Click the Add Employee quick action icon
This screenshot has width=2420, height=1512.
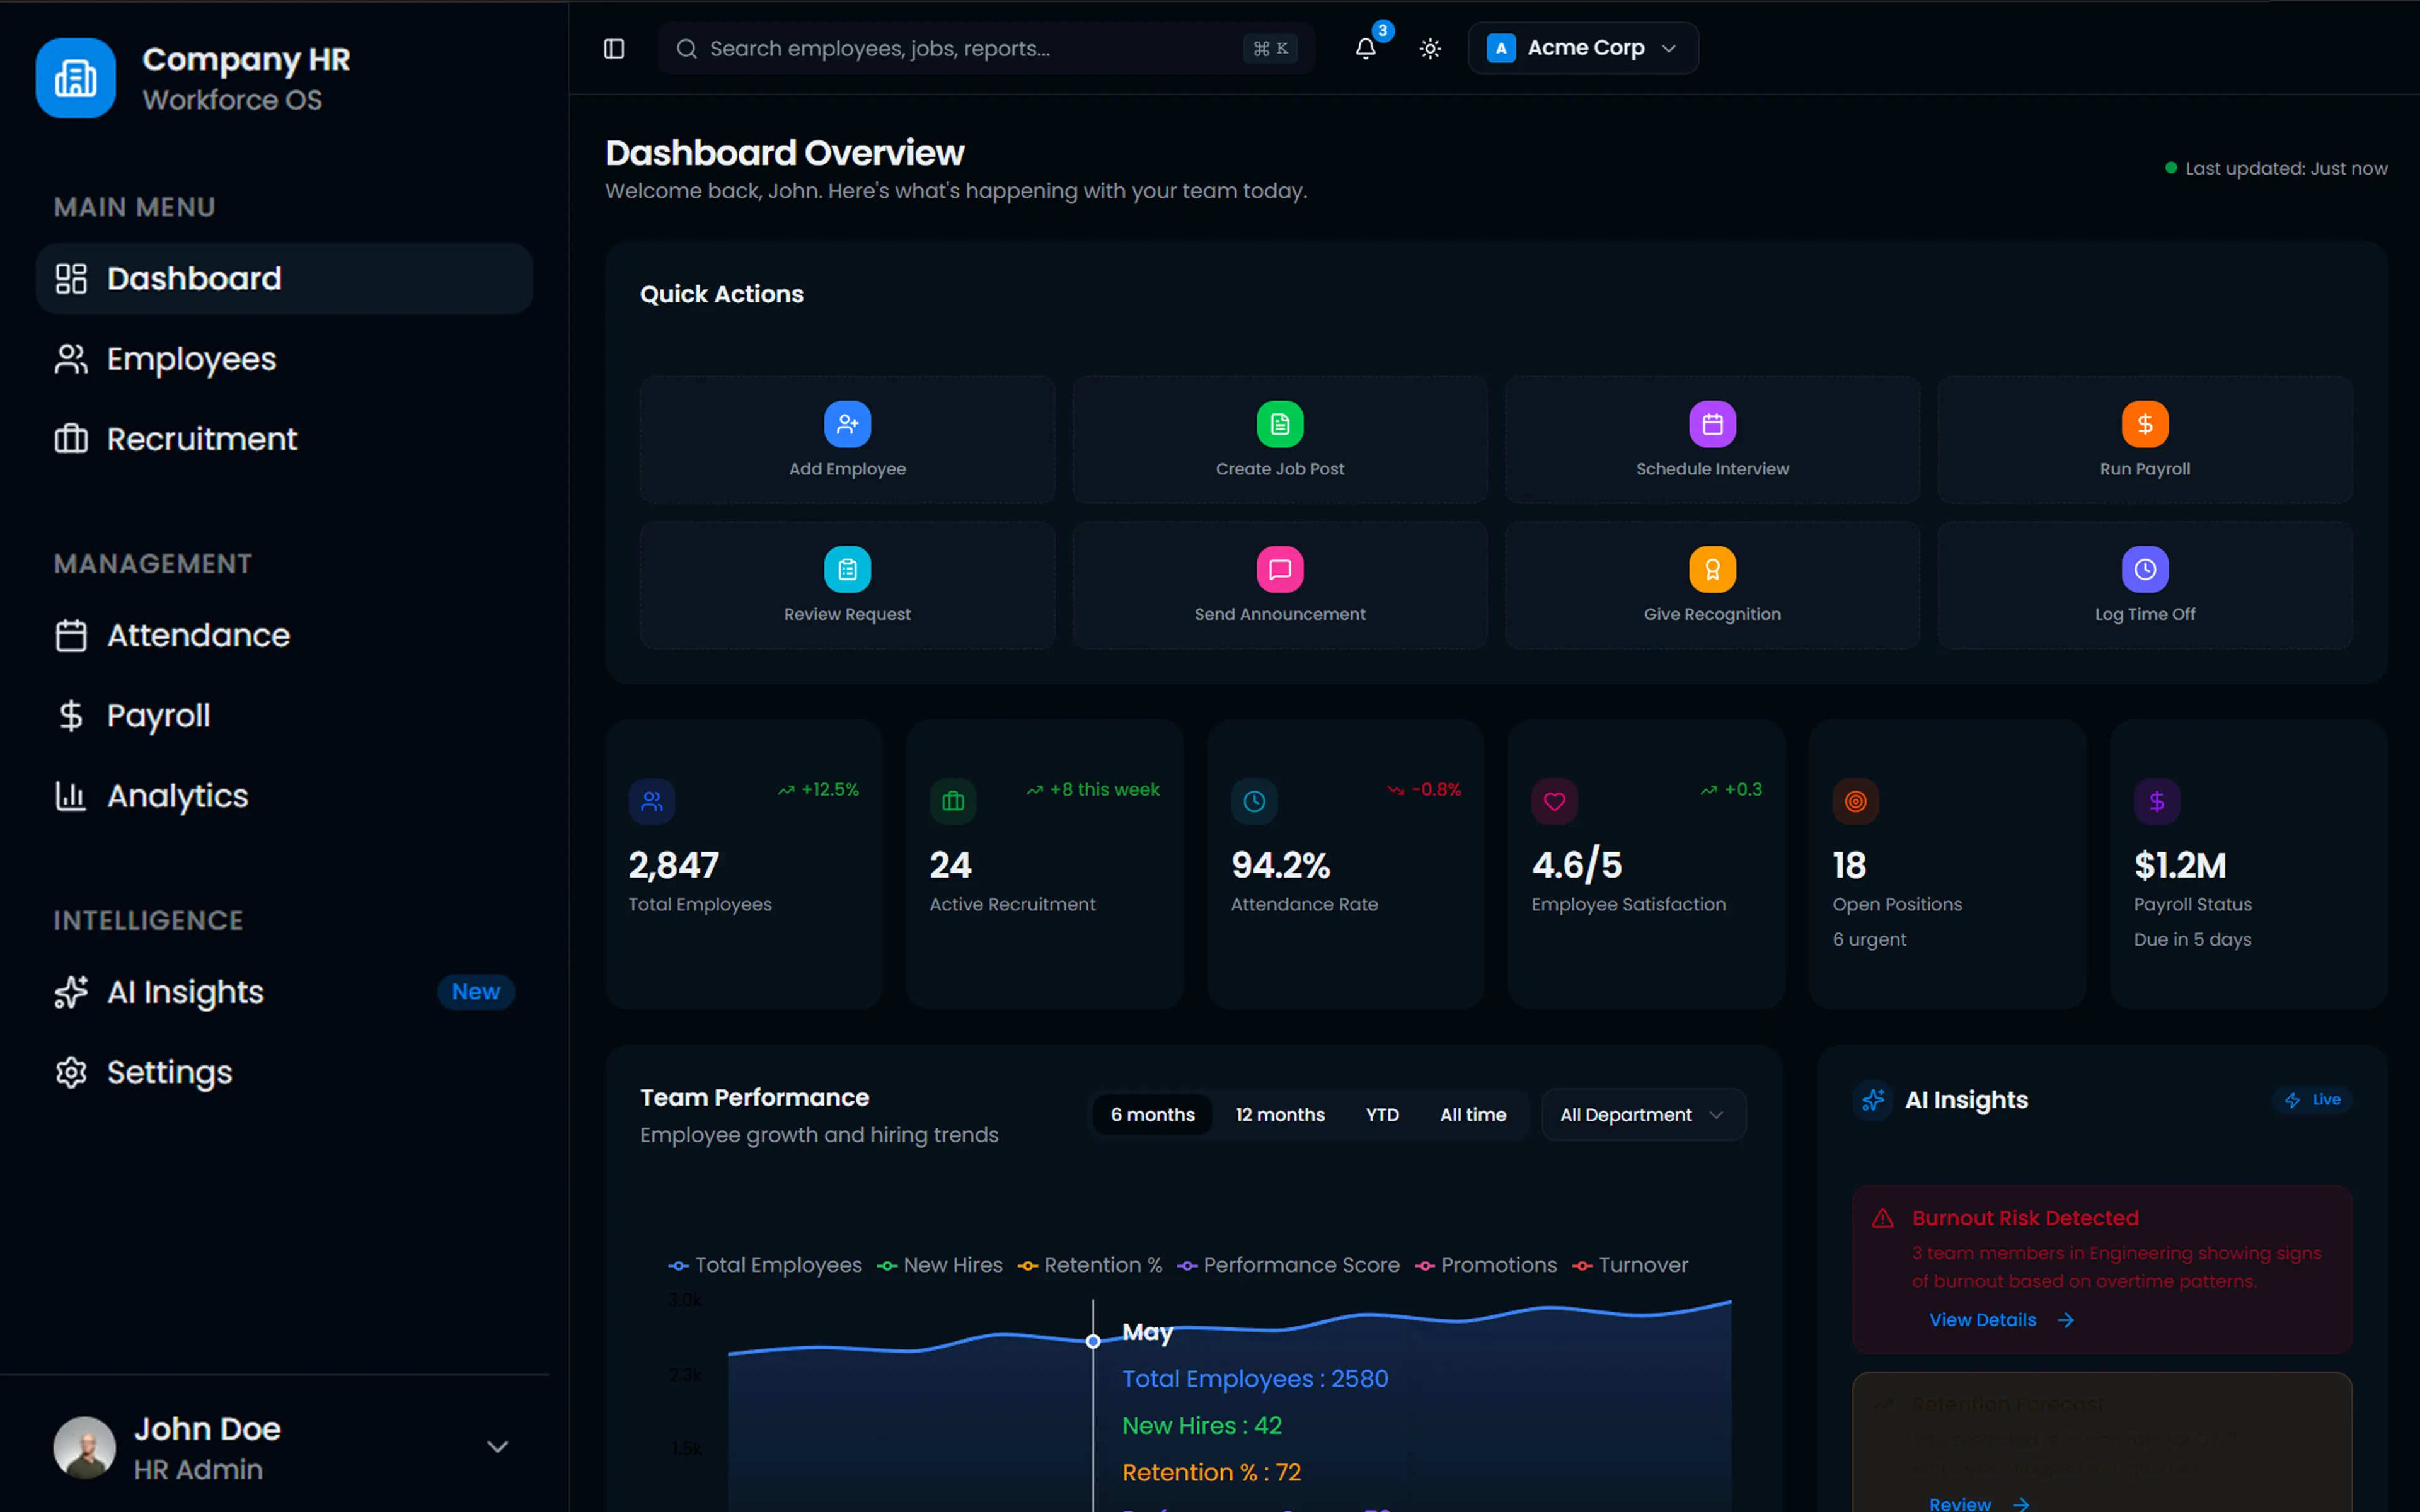[x=847, y=424]
